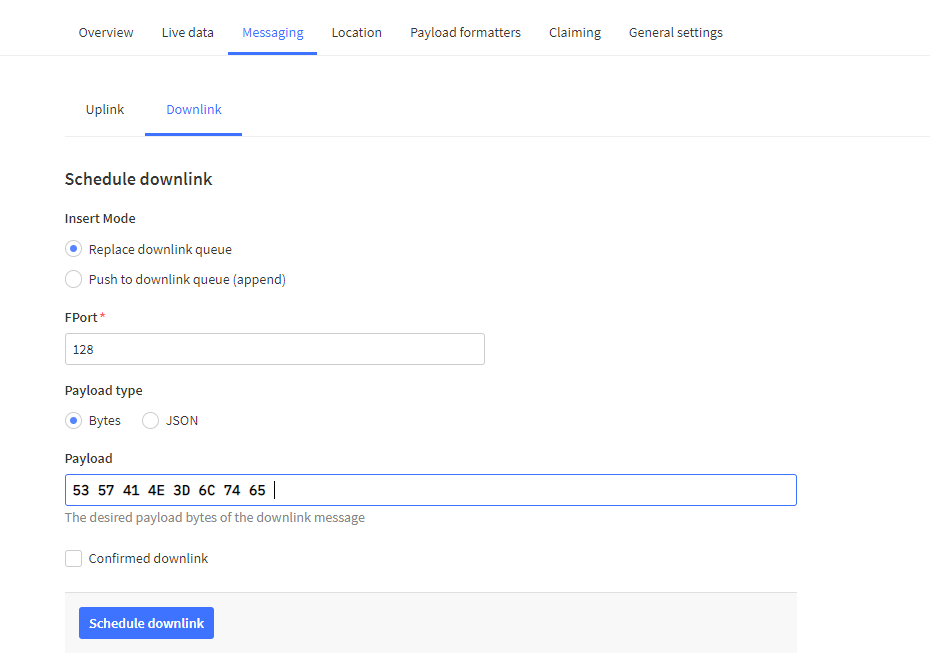Switch to the Live data tab
The image size is (930, 667).
coord(188,32)
